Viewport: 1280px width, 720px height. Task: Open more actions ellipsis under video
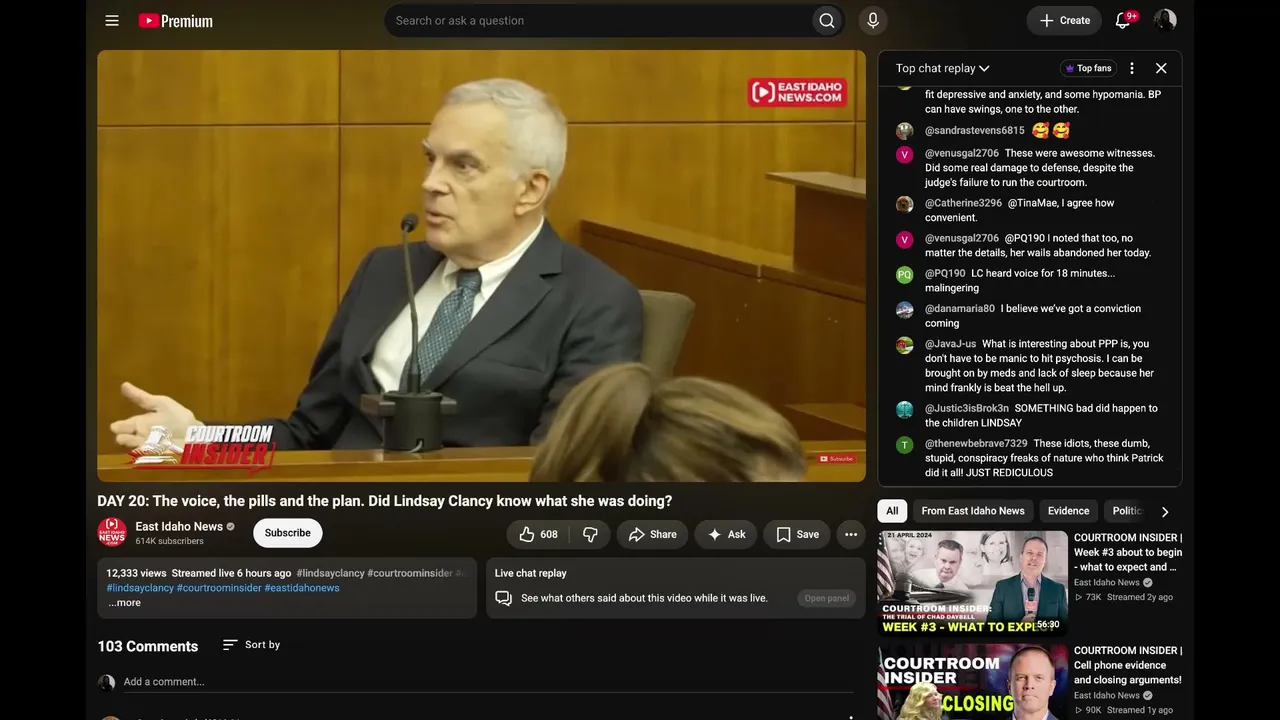tap(851, 534)
